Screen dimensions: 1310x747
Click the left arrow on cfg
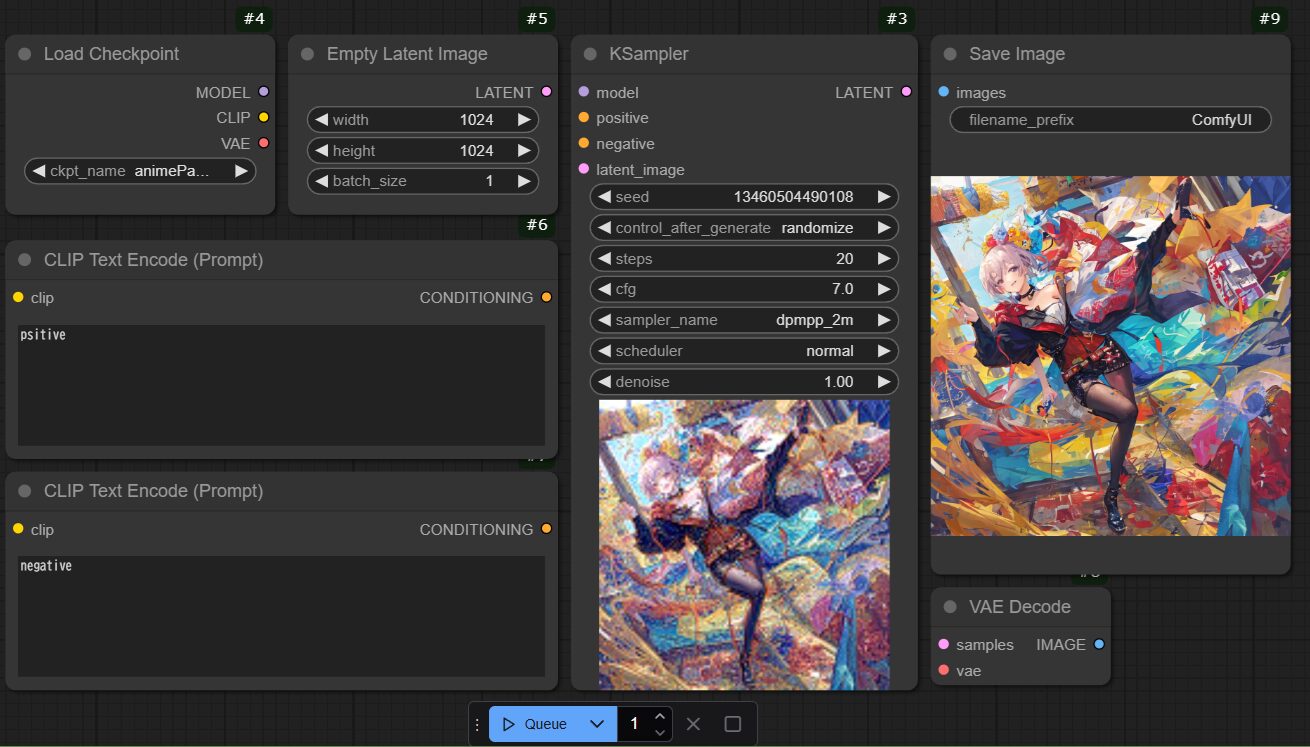(x=604, y=289)
